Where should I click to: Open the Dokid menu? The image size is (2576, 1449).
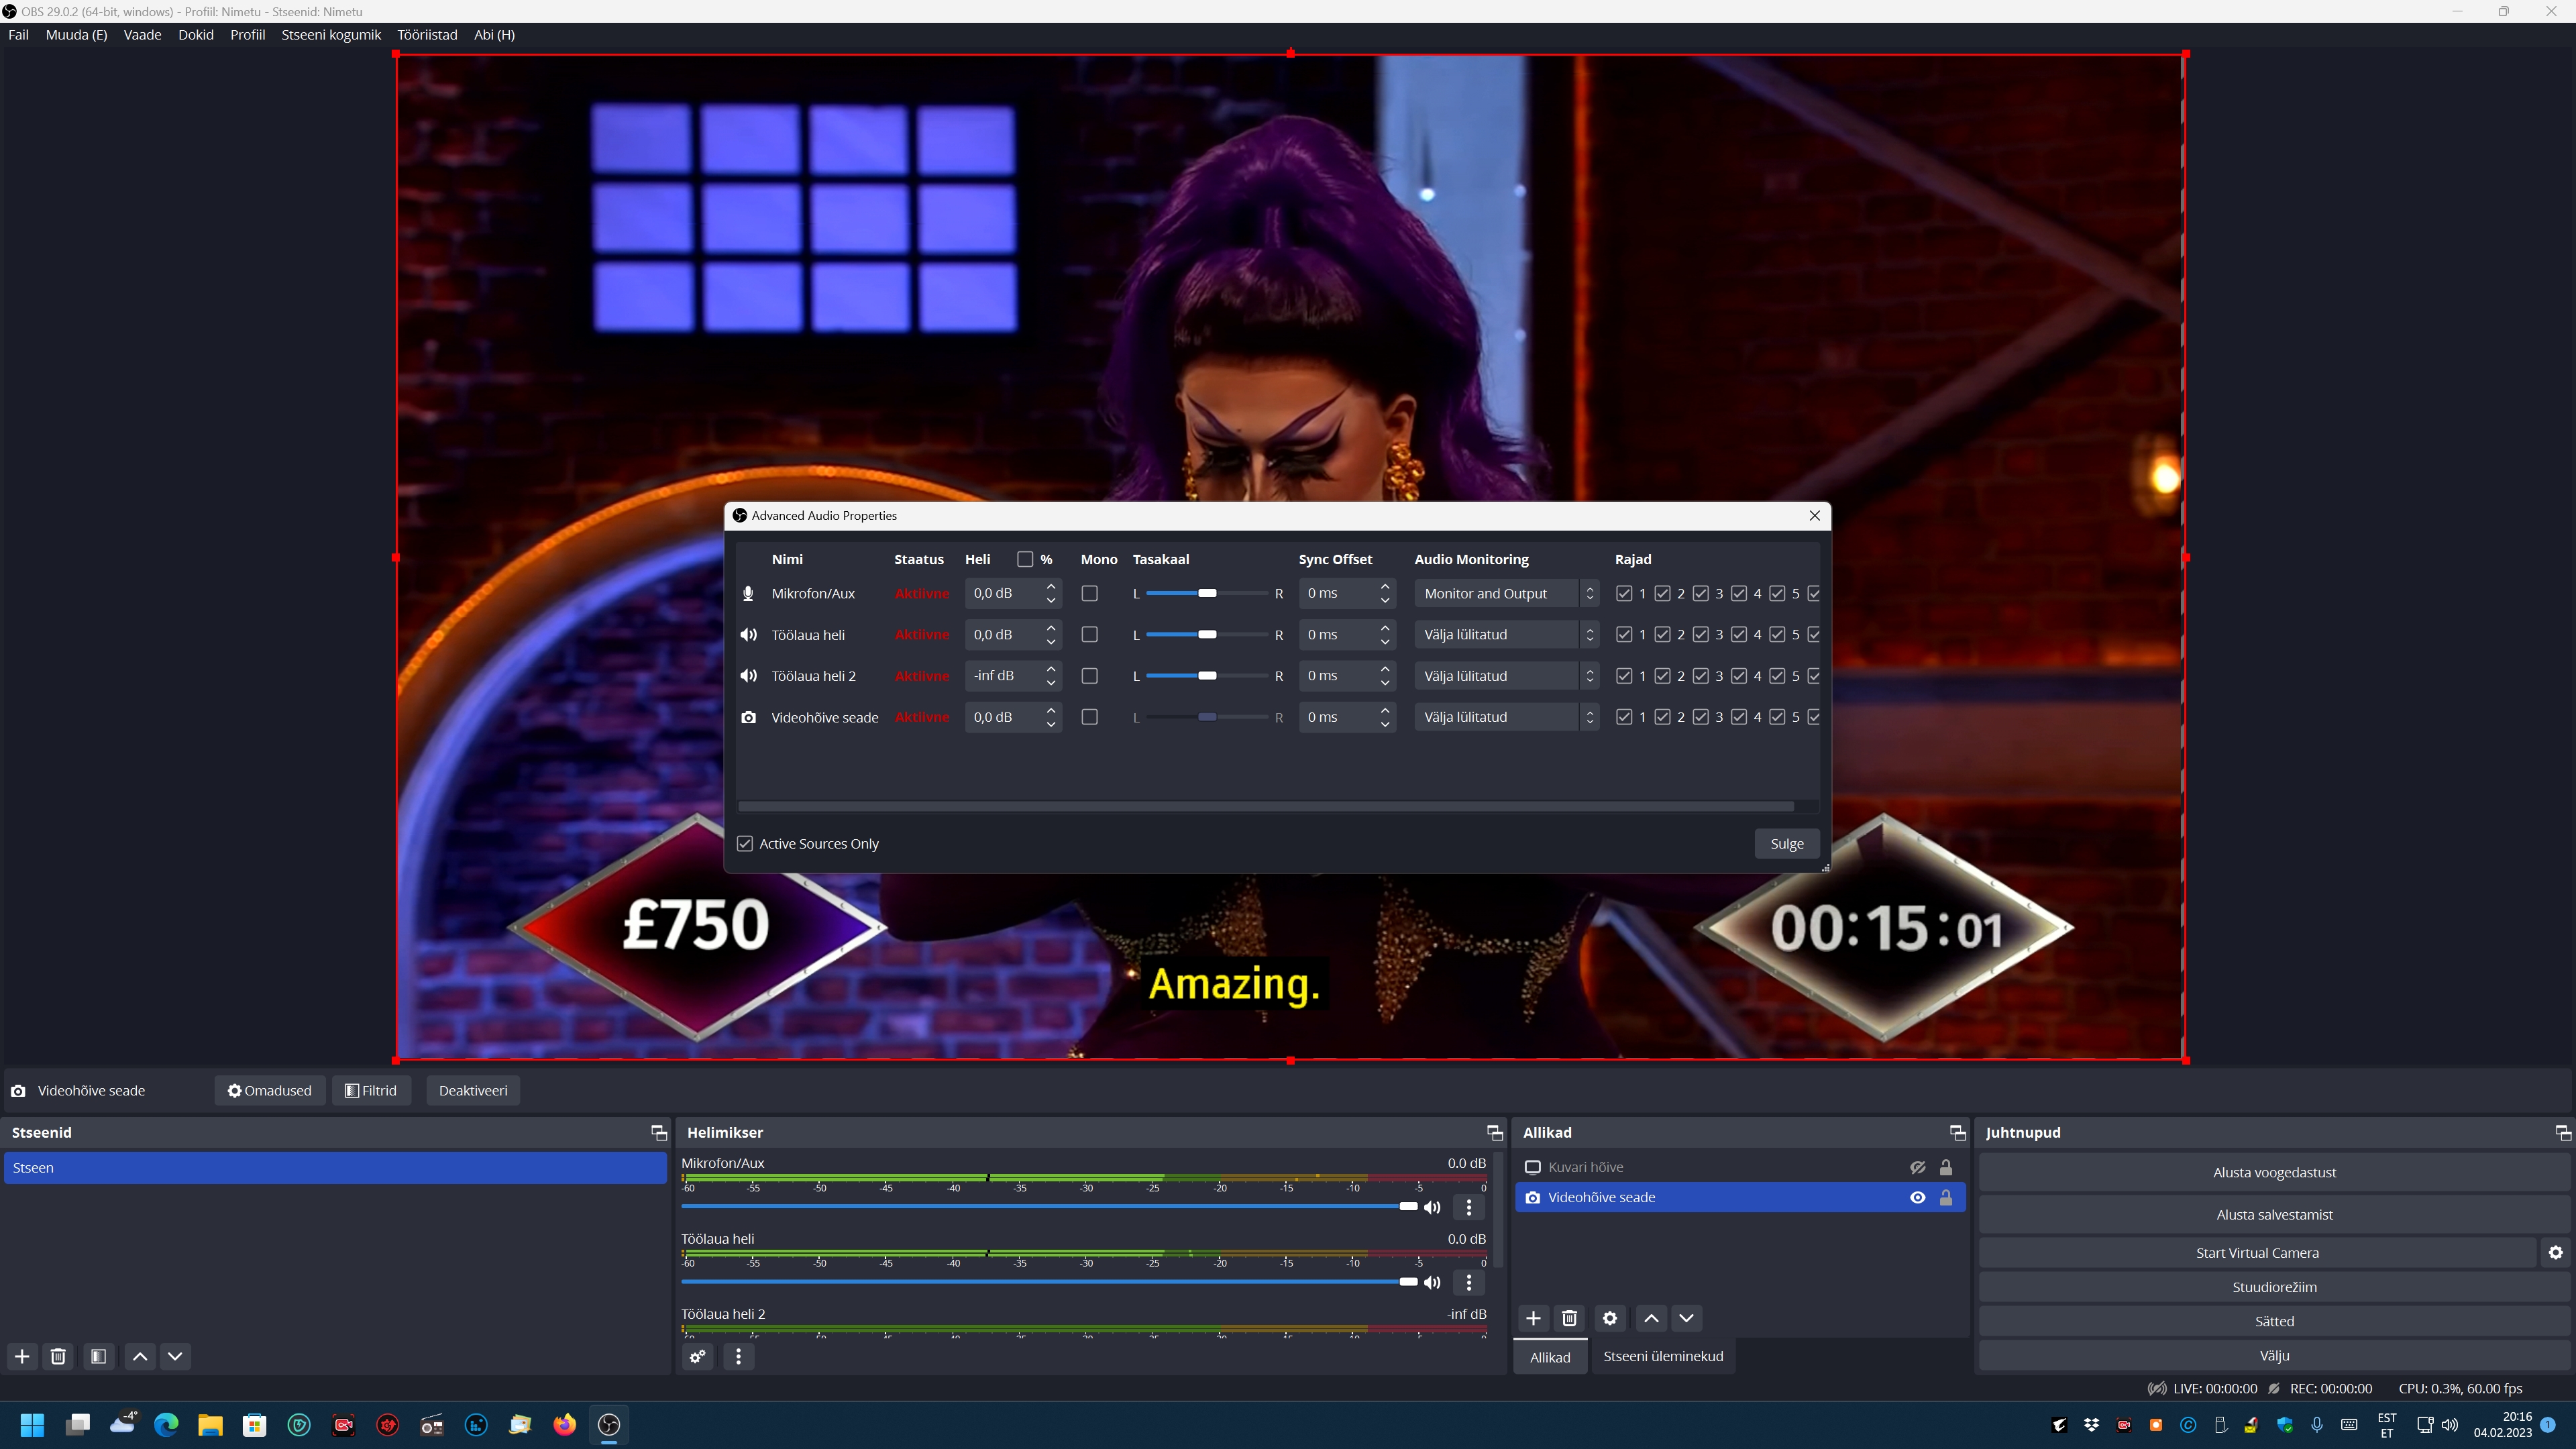[x=196, y=34]
